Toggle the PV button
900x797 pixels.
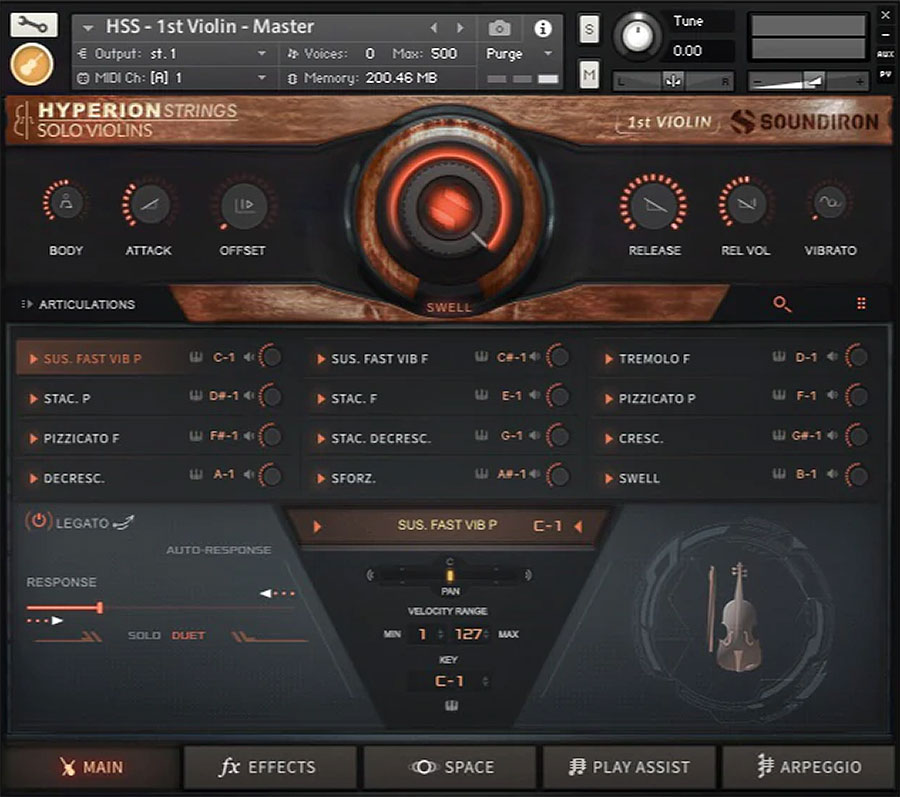point(886,74)
